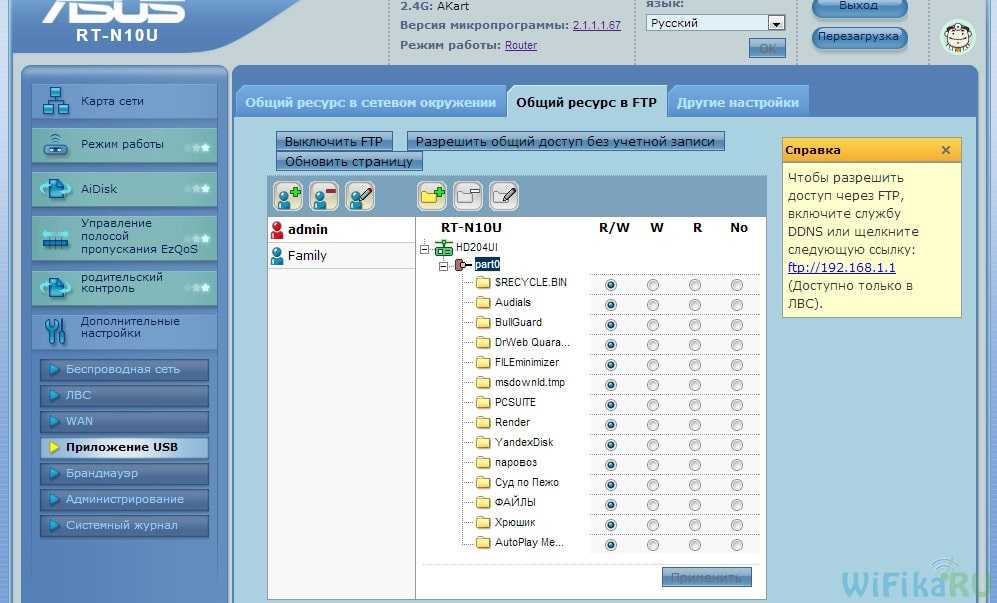
Task: Click firmware version 2.1.1.1.67 link
Action: coord(596,25)
